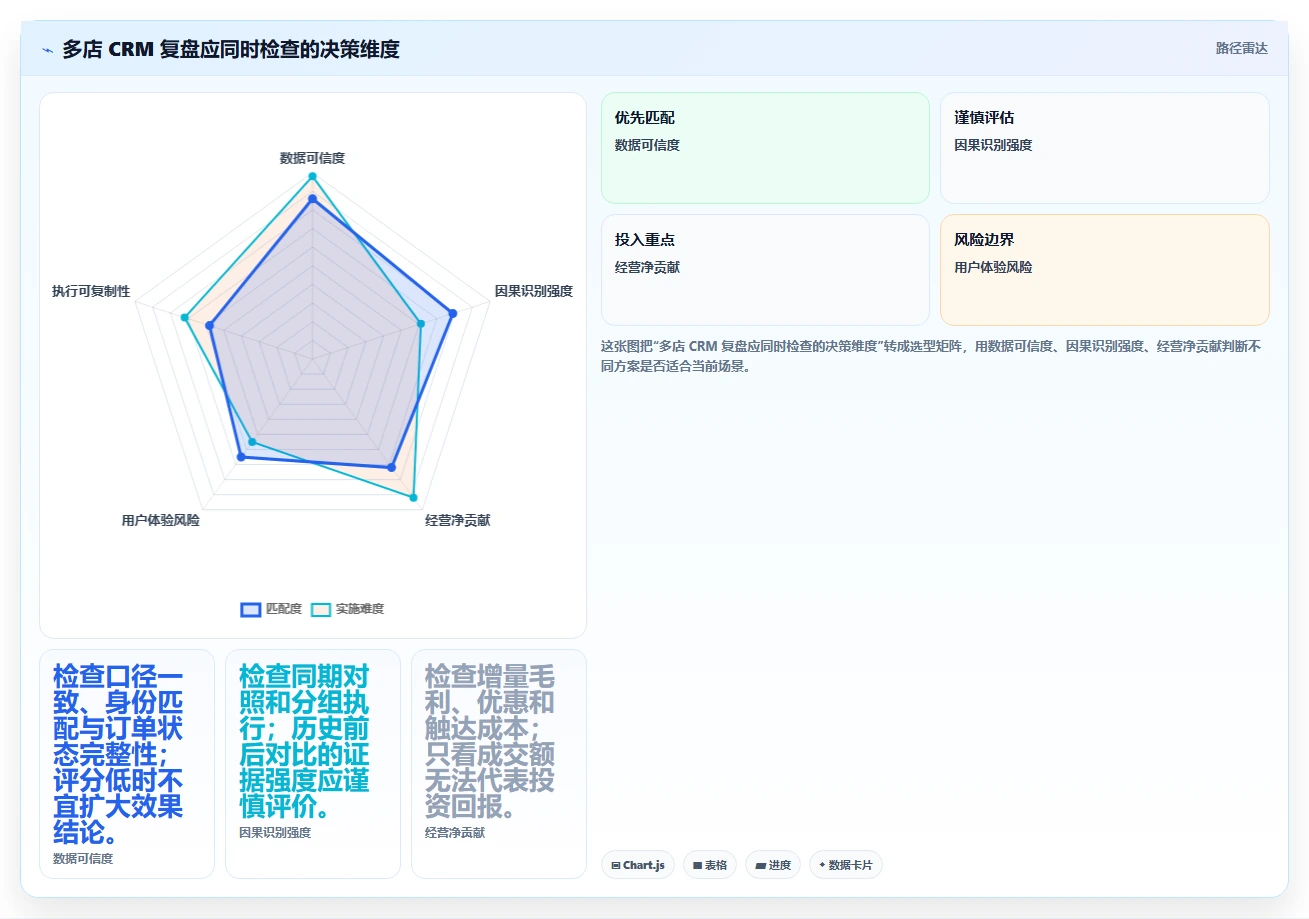This screenshot has width=1309, height=919.
Task: Click the 多店 CRM 复盘 page title
Action: tap(231, 49)
